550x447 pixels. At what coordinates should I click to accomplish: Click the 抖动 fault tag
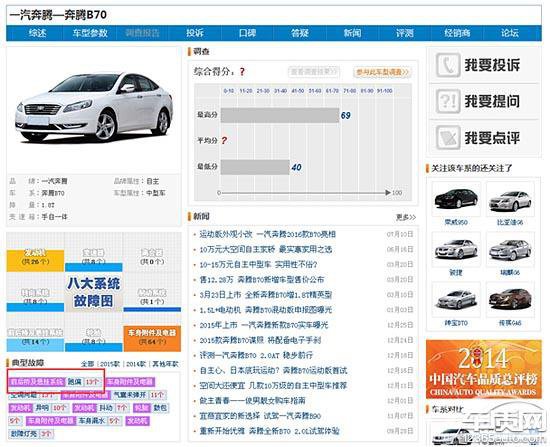click(106, 408)
